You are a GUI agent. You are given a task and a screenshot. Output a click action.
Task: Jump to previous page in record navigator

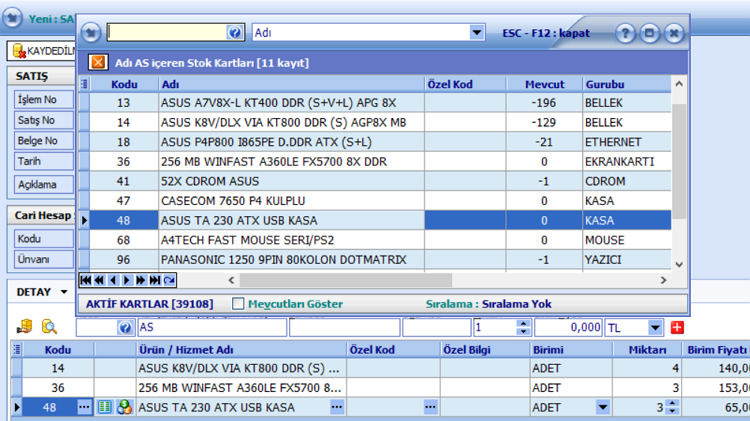(99, 280)
